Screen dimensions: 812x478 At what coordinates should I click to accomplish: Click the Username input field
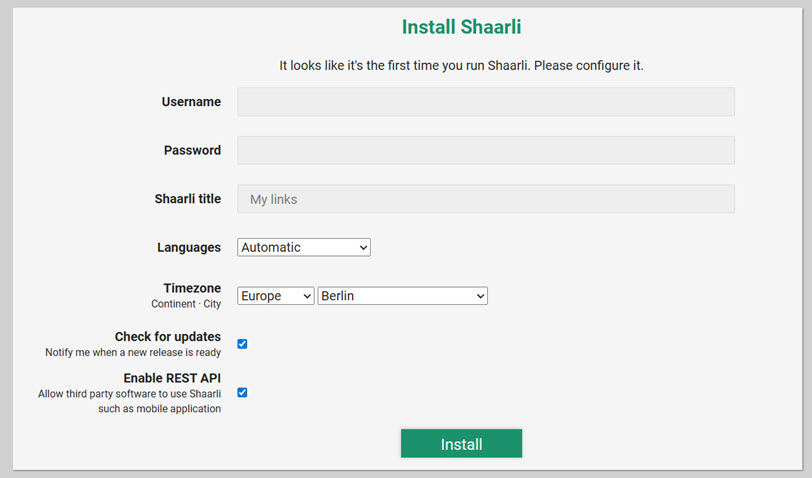[485, 102]
